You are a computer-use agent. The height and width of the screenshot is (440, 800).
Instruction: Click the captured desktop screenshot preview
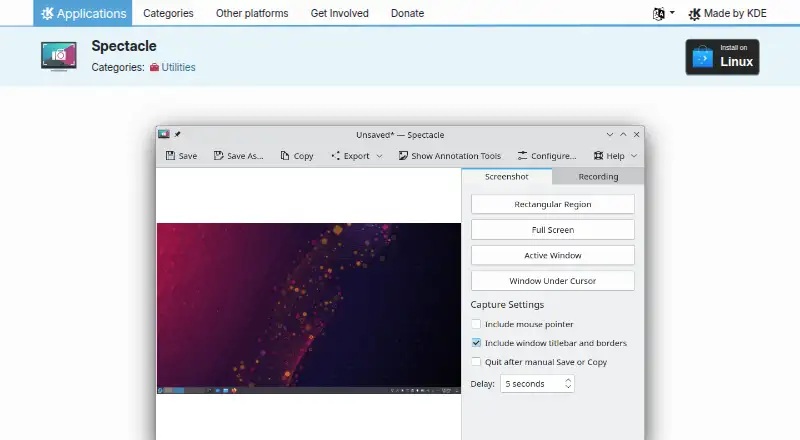coord(309,308)
